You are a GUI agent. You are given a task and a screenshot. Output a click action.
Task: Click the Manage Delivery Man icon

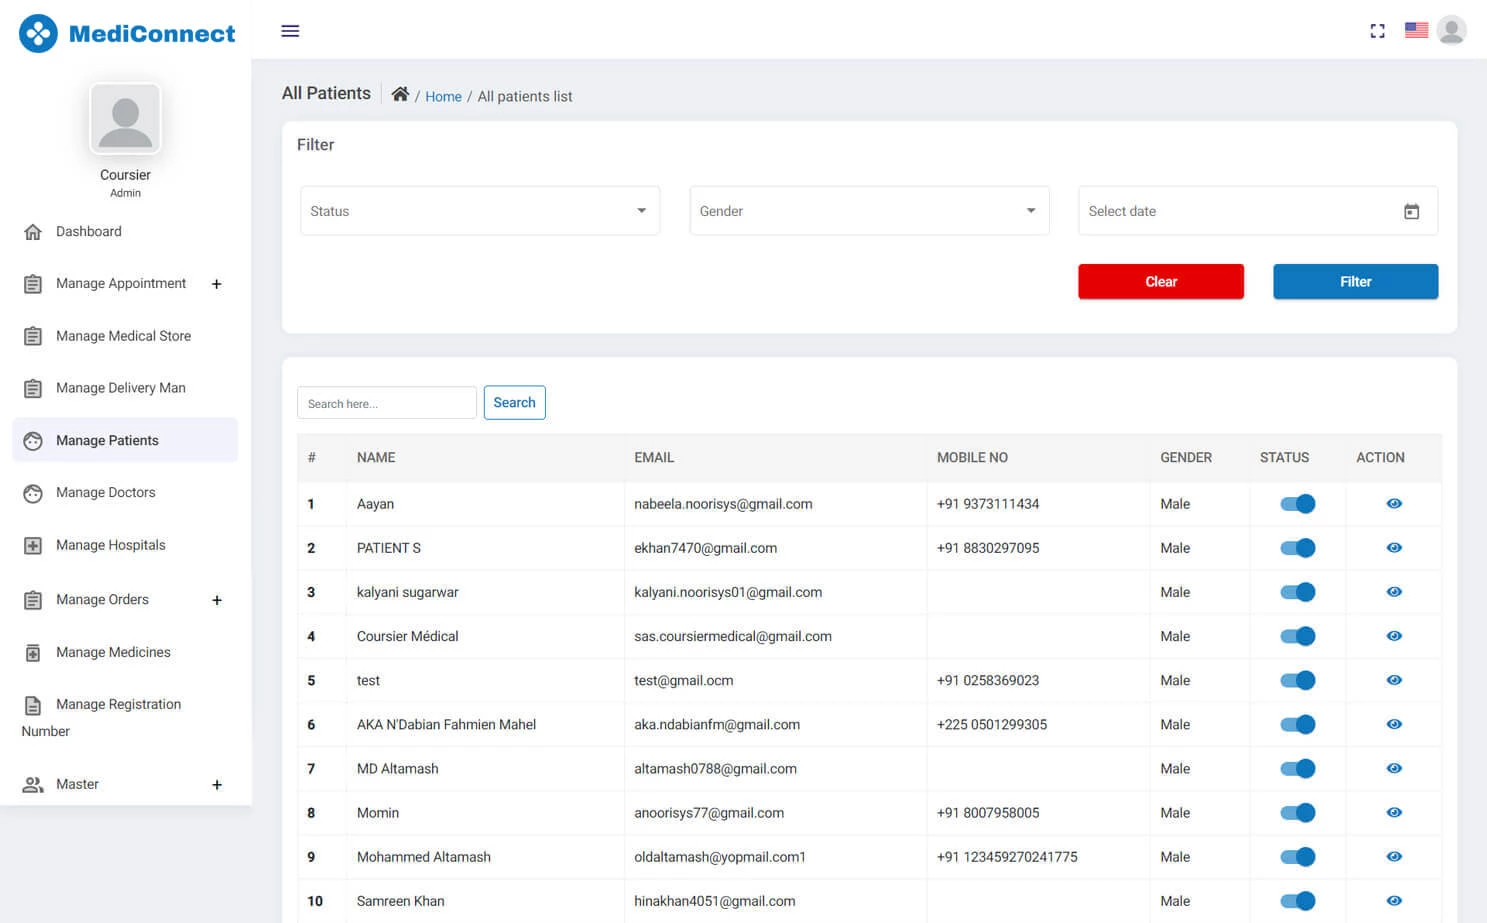(x=33, y=387)
